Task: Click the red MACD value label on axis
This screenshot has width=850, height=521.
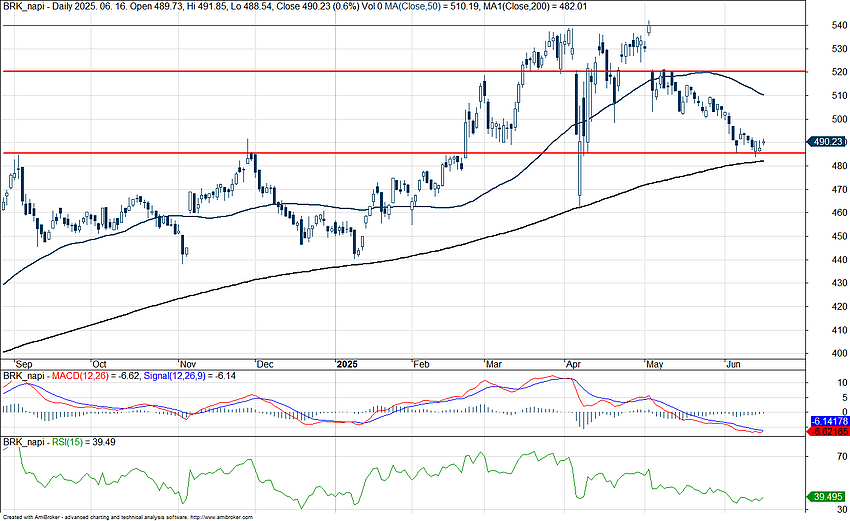Action: (826, 432)
